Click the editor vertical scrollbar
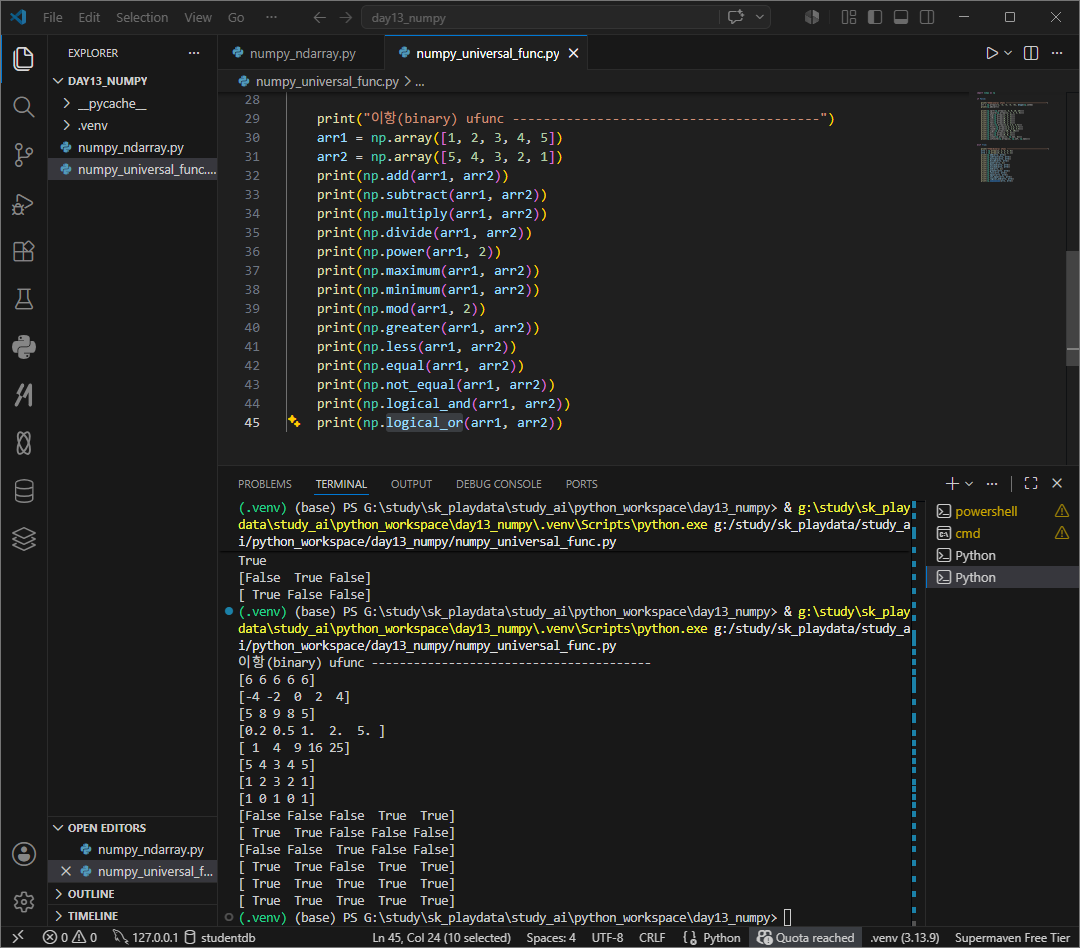This screenshot has height=948, width=1080. pos(1072,308)
